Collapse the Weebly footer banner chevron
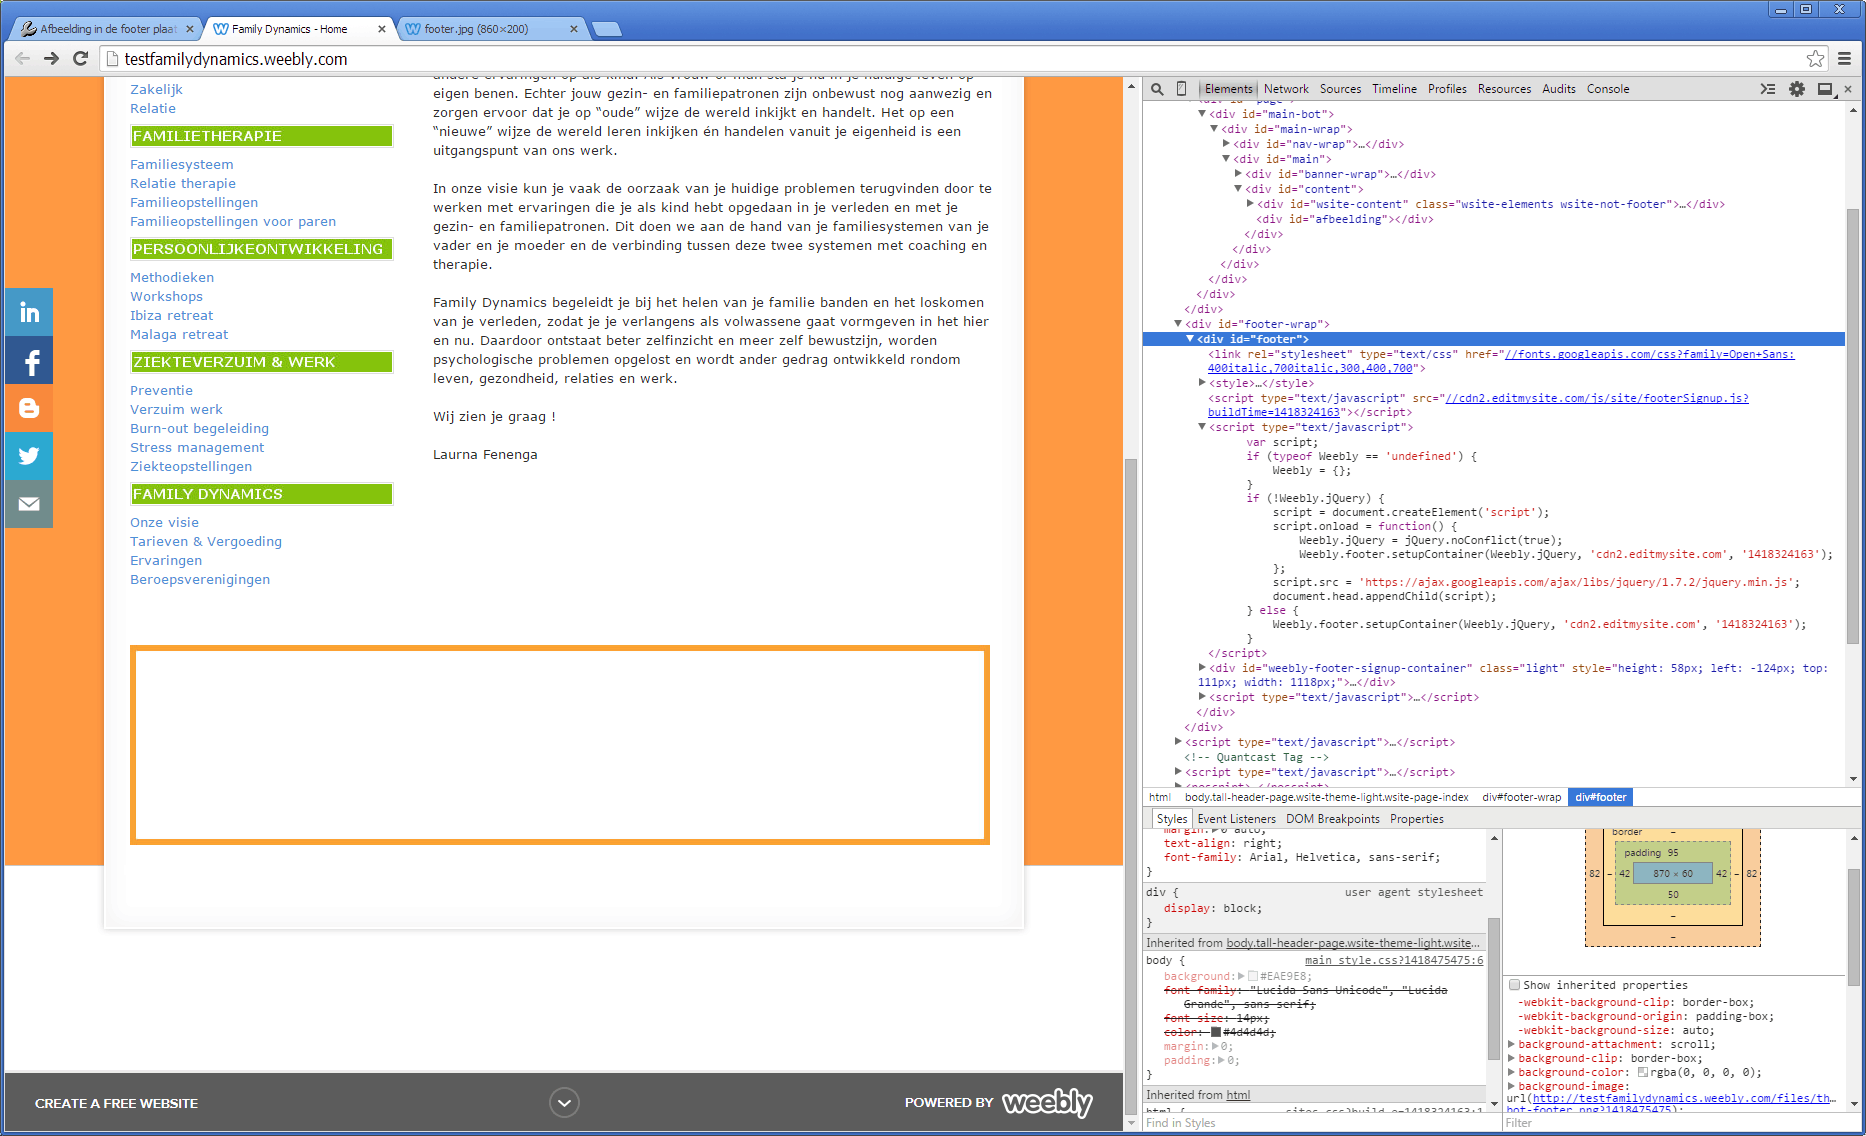 click(564, 1102)
